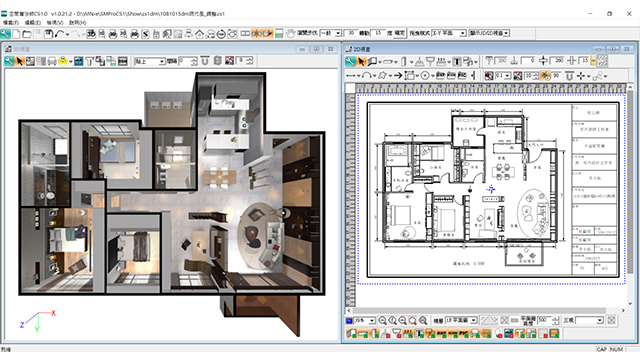This screenshot has width=640, height=360.
Task: Click the rotation degrees input field showing 15
Action: click(x=378, y=33)
